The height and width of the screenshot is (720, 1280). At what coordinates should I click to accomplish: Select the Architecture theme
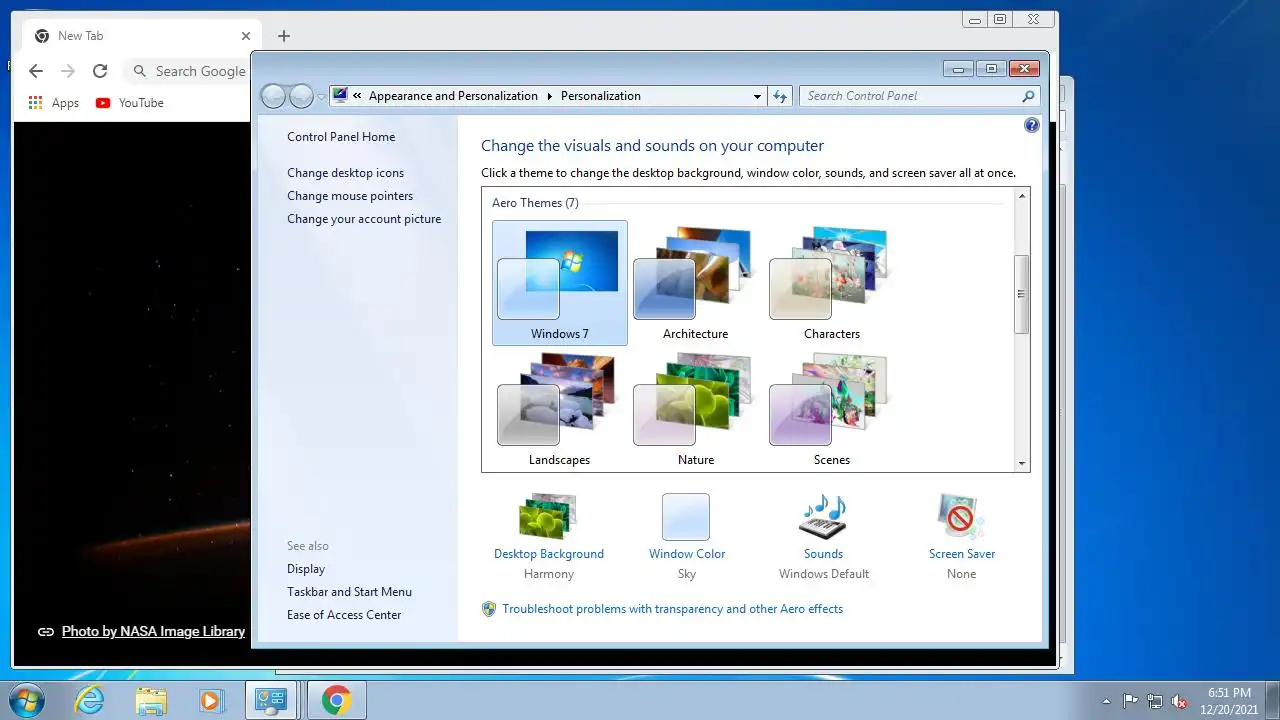pos(695,283)
